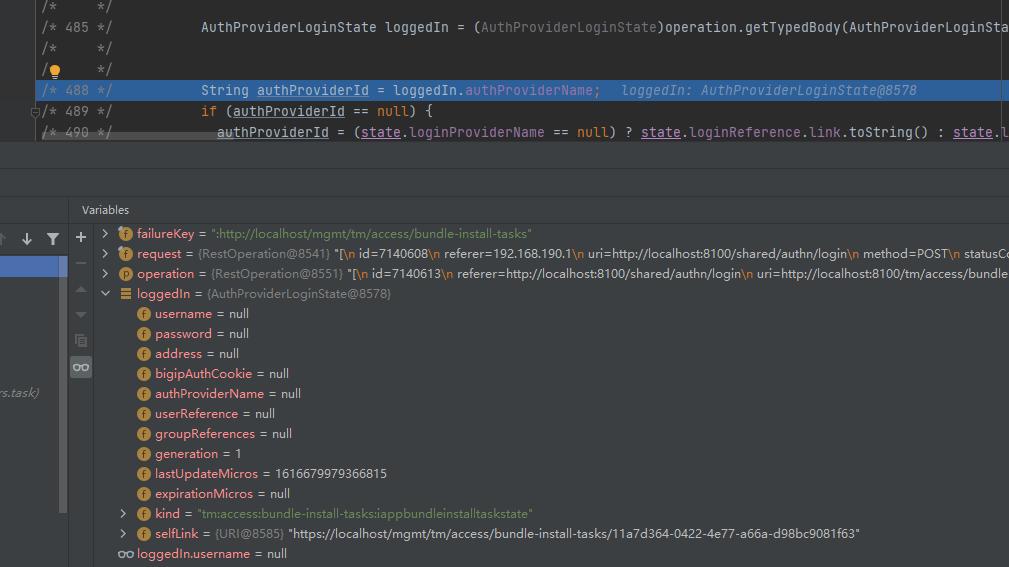The image size is (1009, 567).
Task: Click the frames panel vertical scrollbar
Action: pos(63,384)
